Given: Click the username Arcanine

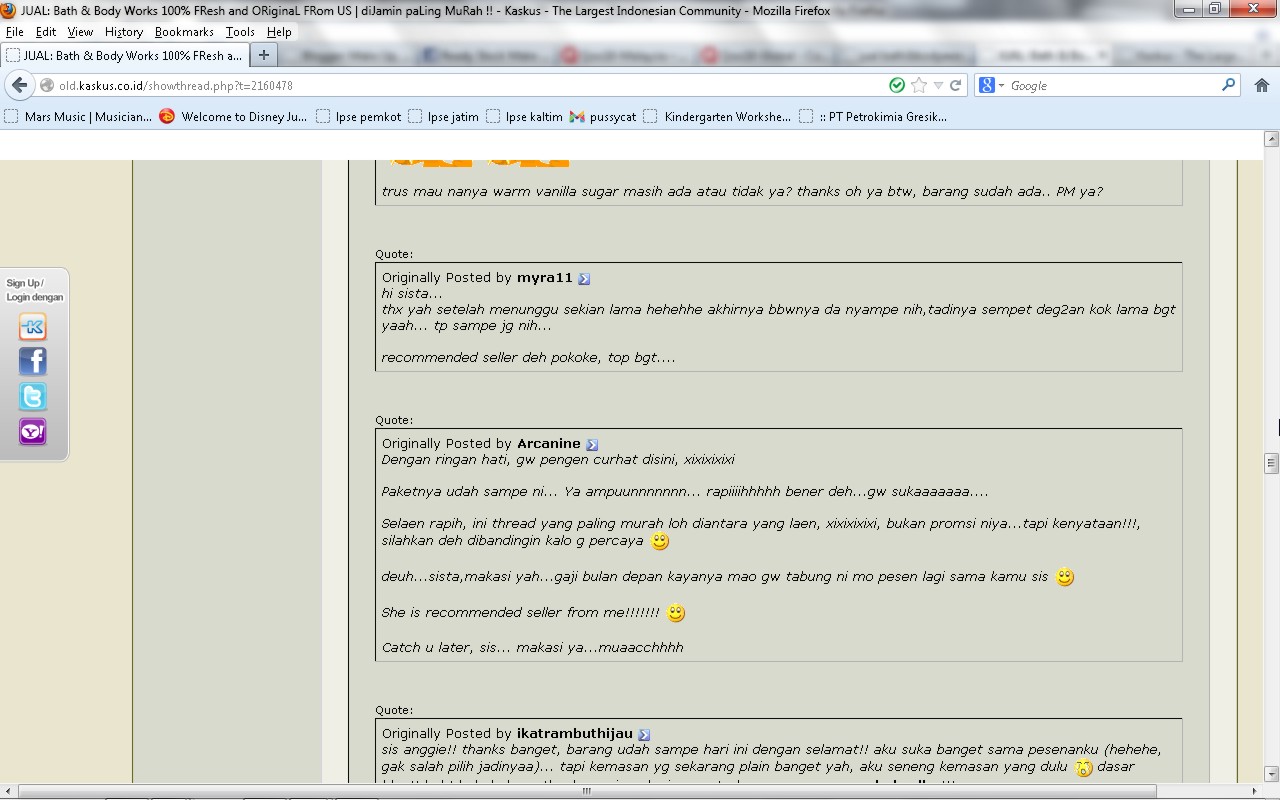Looking at the screenshot, I should click(549, 444).
